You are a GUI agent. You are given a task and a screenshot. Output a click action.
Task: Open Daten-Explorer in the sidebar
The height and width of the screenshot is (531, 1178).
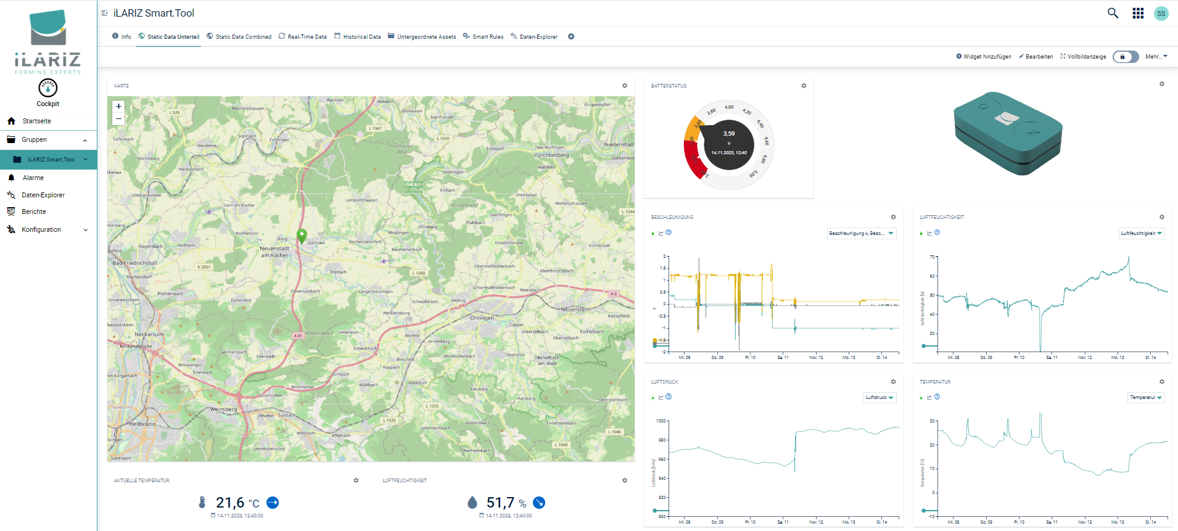(x=48, y=195)
